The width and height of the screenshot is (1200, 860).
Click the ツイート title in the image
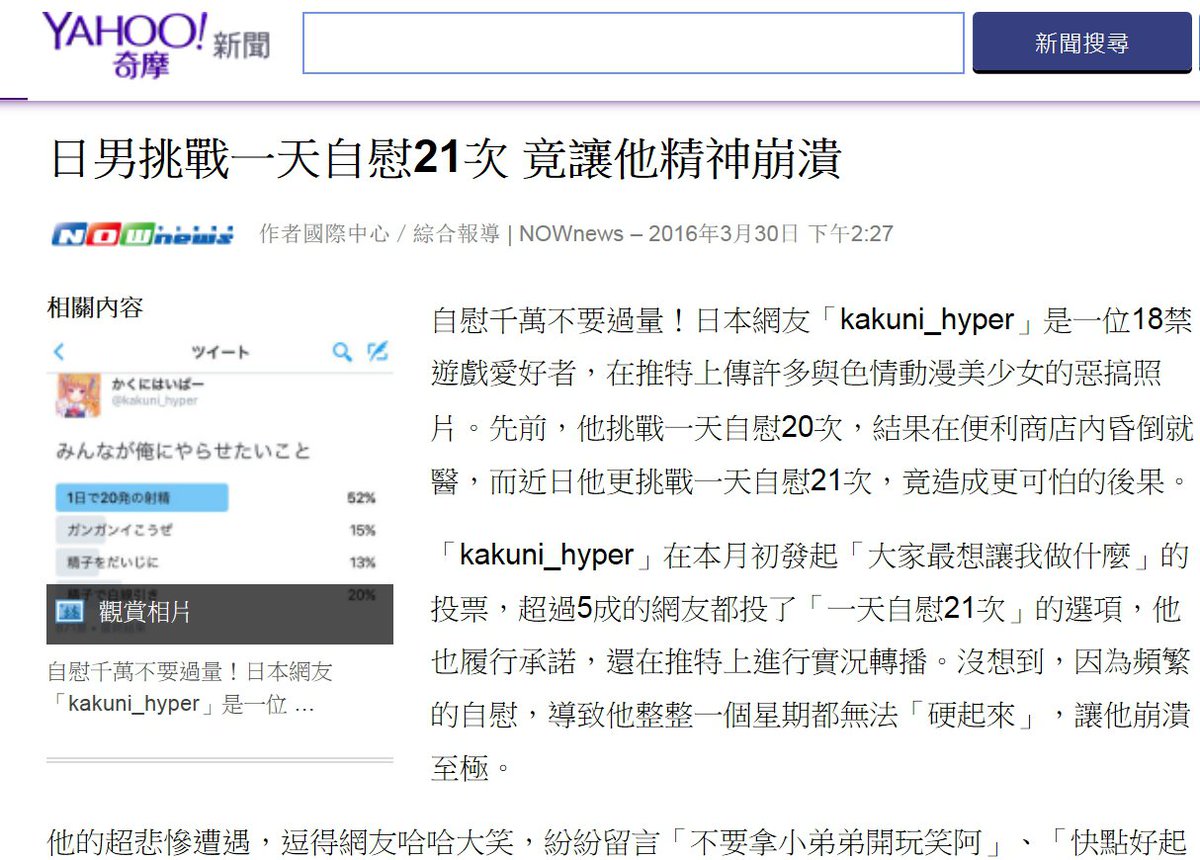(220, 352)
